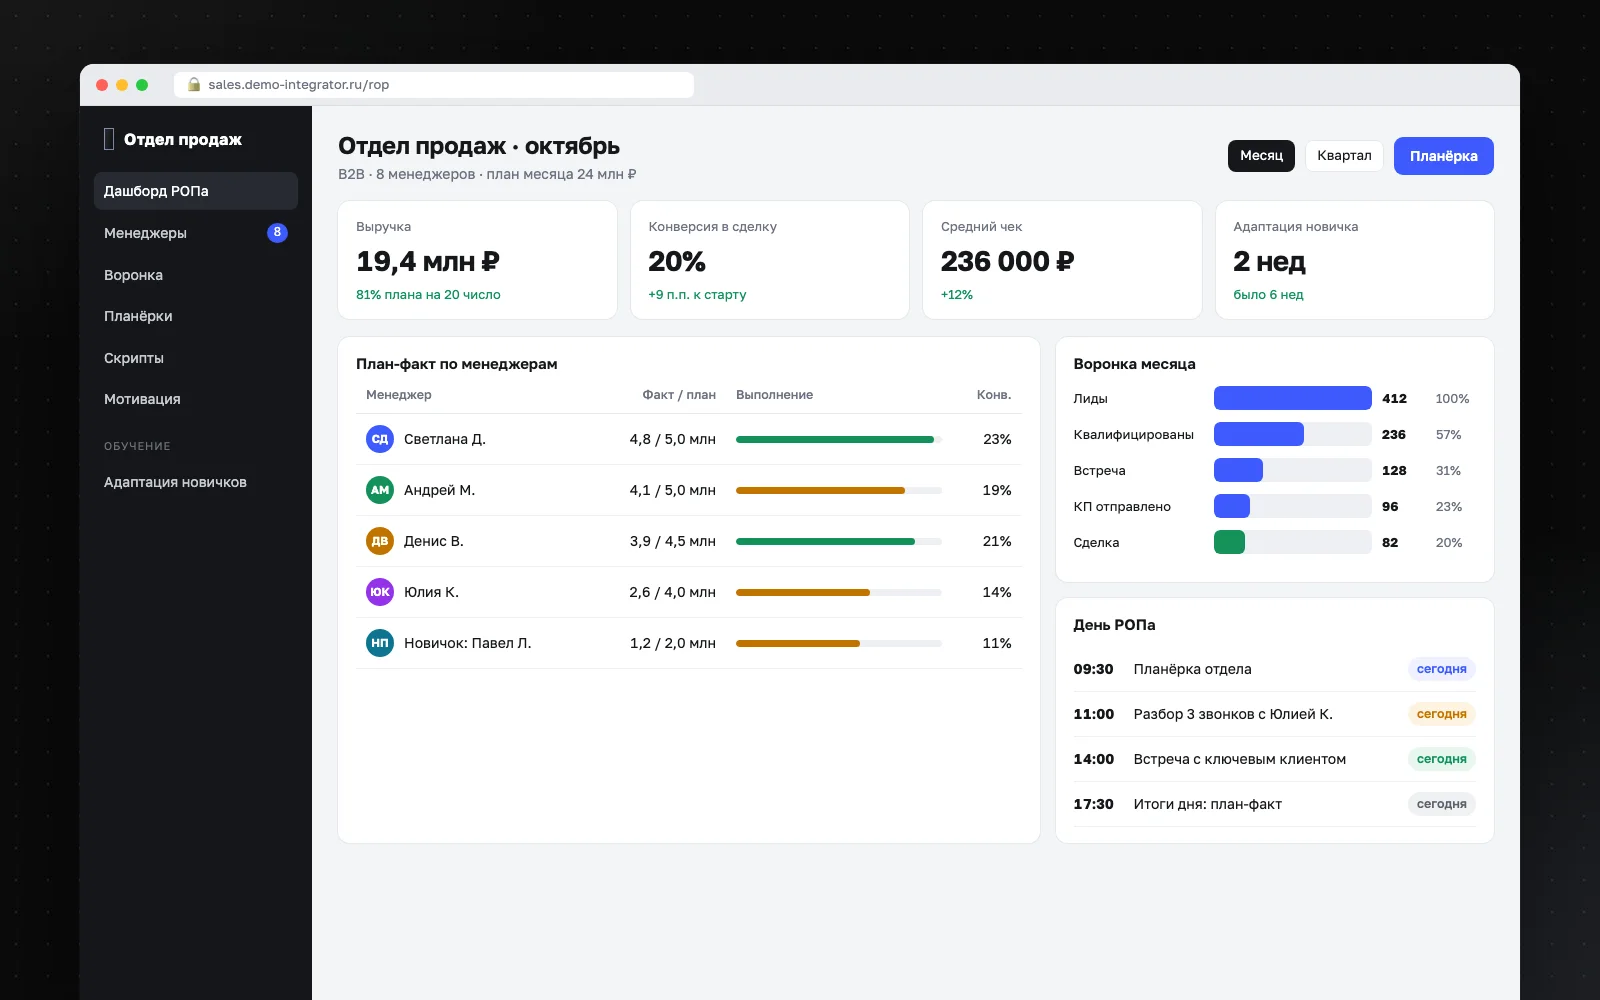Click the green macOS maximize button
Viewport: 1600px width, 1000px height.
[x=142, y=85]
